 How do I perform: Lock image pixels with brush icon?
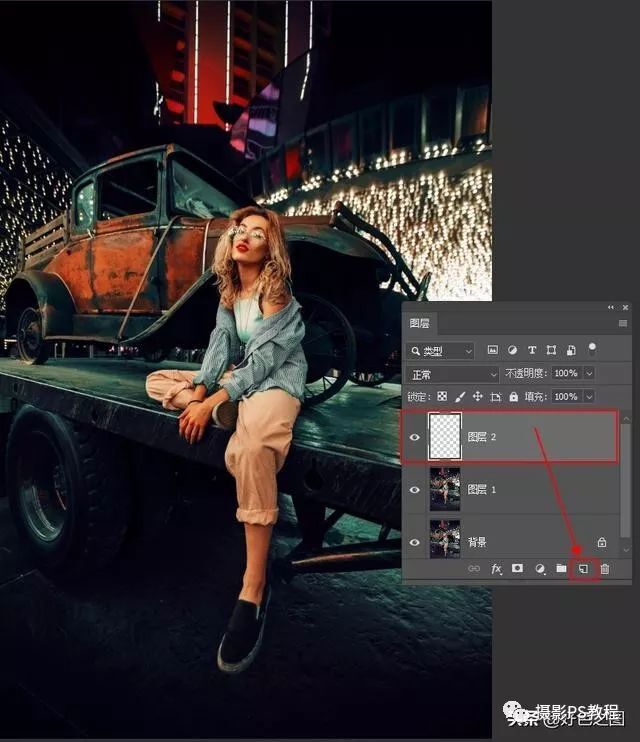pos(460,397)
